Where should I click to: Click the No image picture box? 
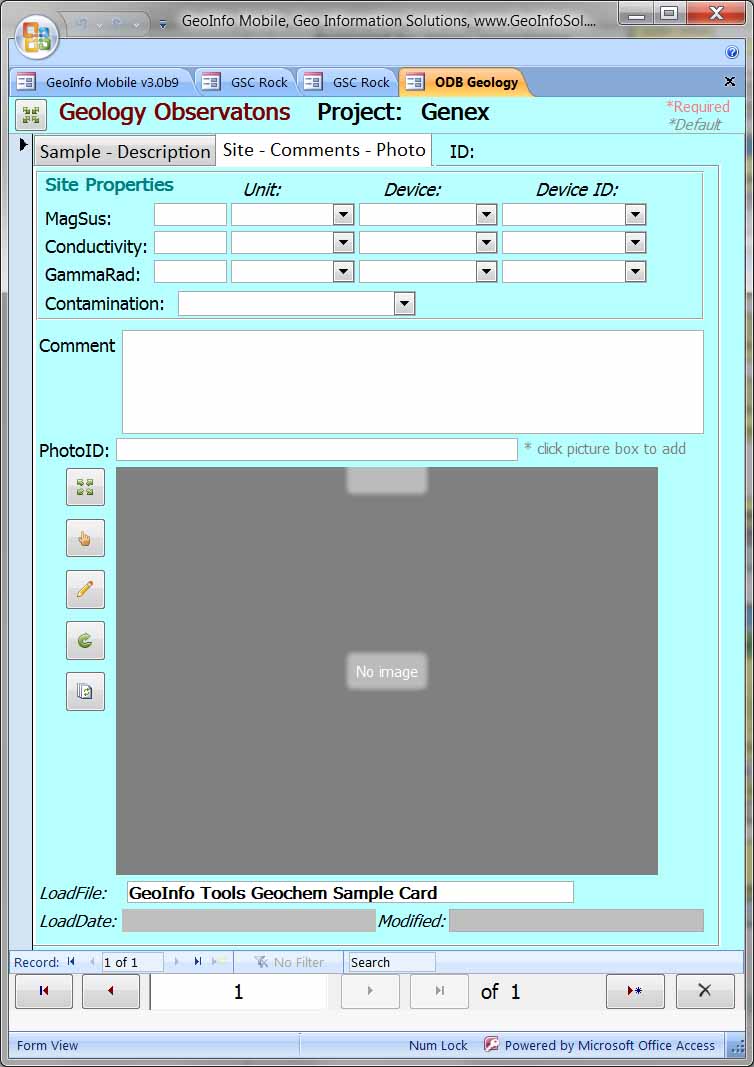tap(387, 671)
